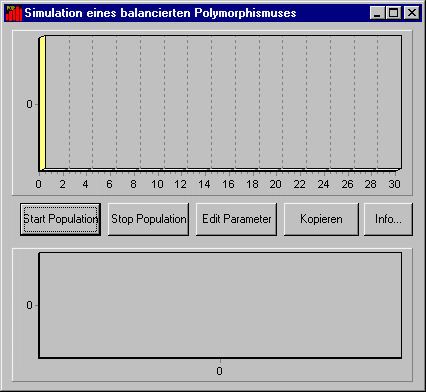Click the Kopieren button
This screenshot has height=392, width=426.
coord(321,219)
